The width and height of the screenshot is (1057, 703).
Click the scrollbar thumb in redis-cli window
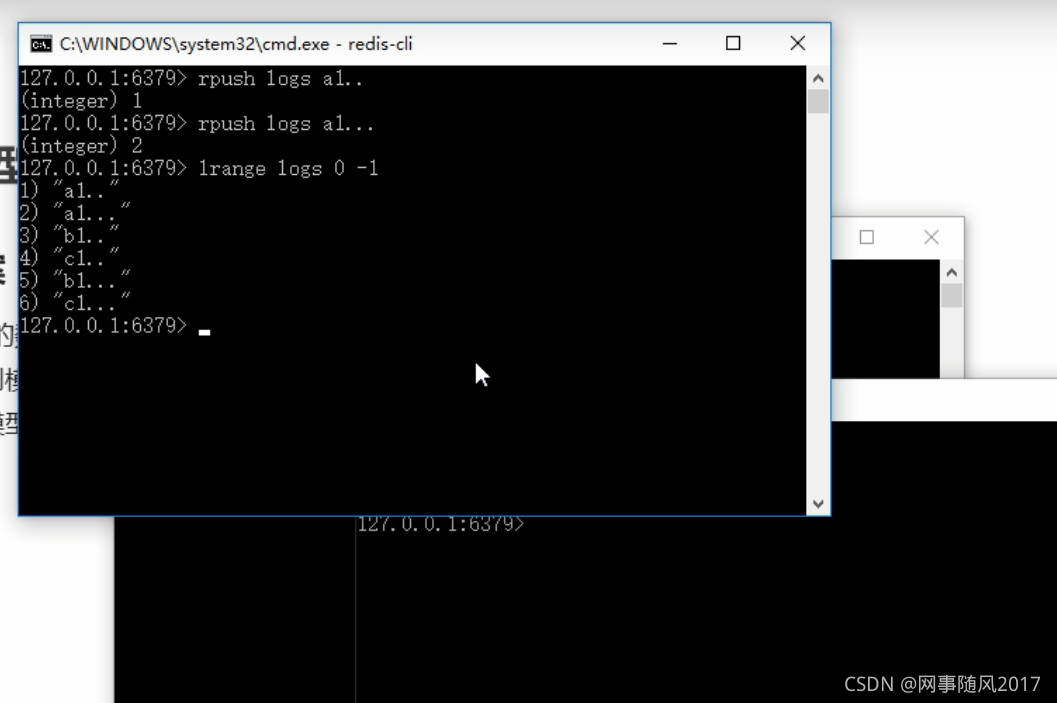tap(818, 102)
